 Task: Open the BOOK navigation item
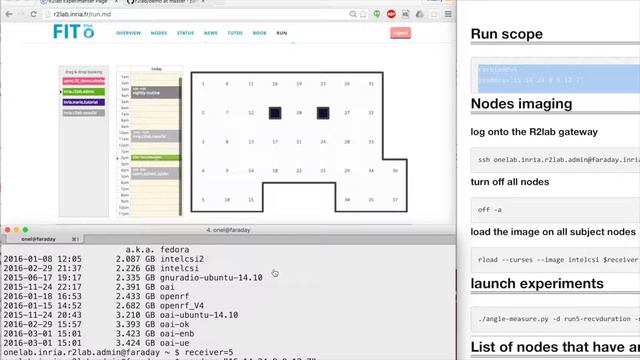260,33
